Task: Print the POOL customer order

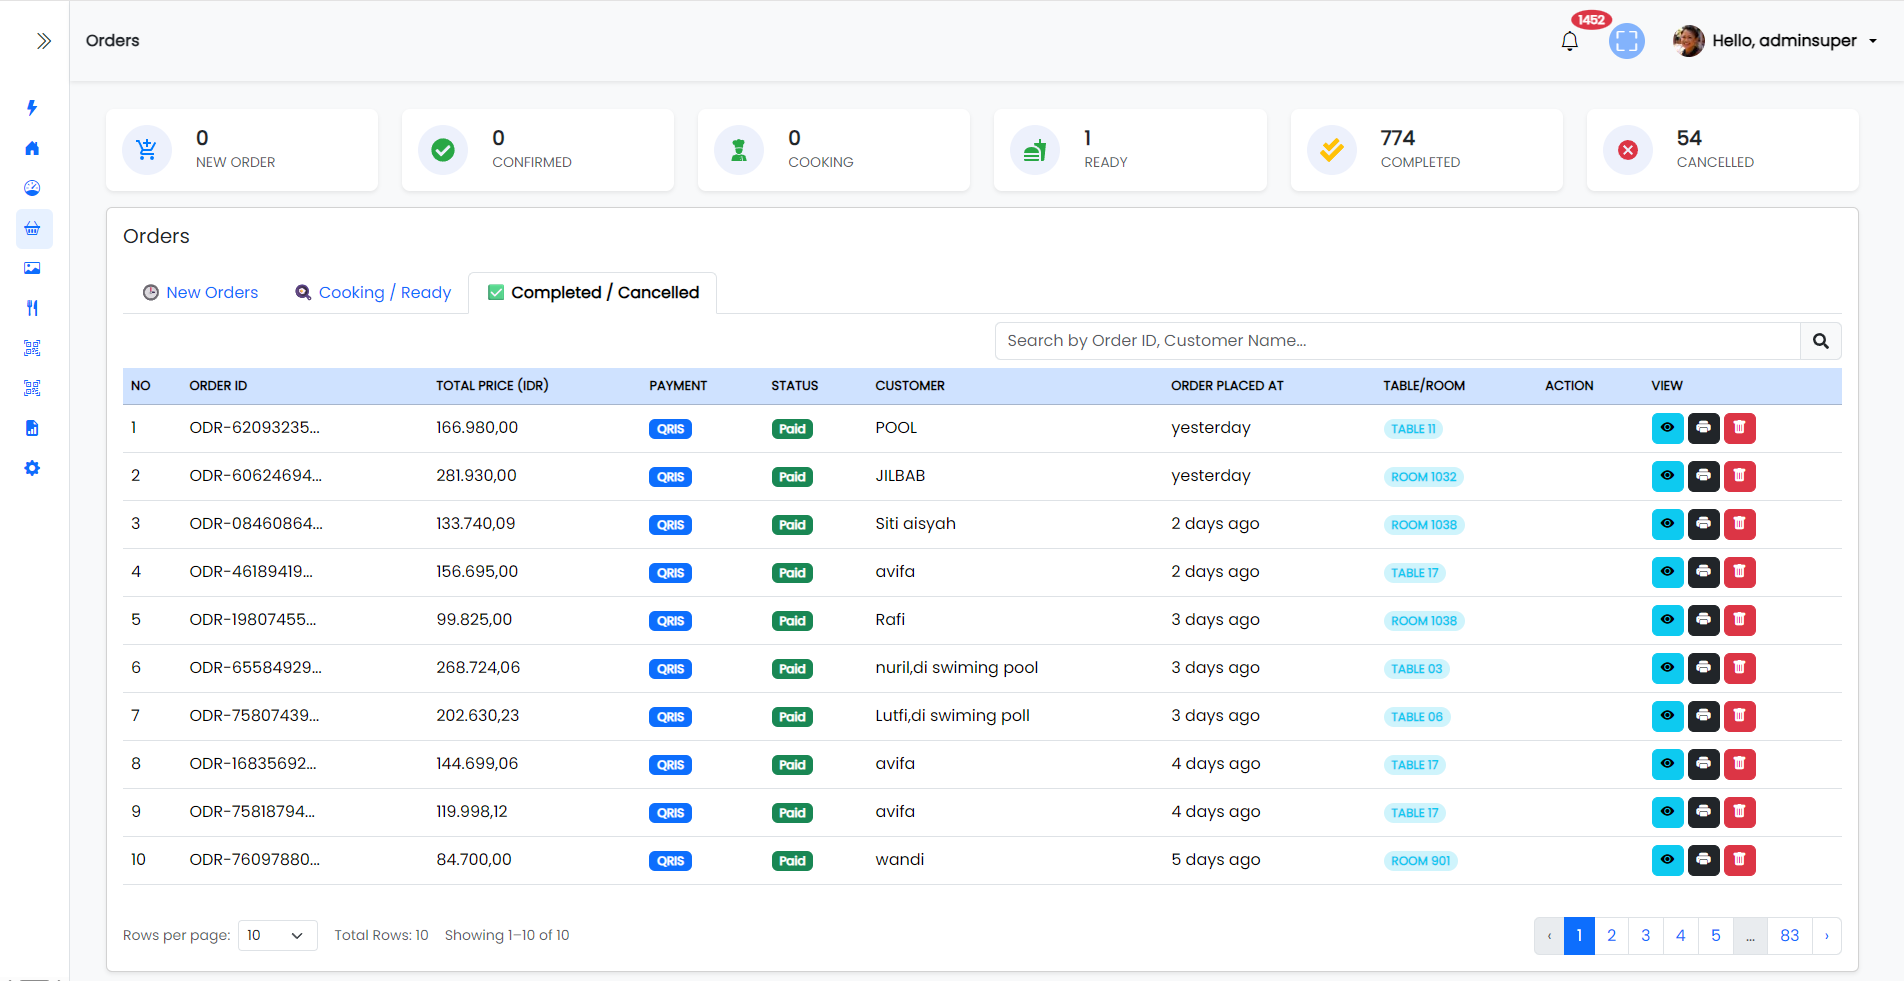Action: (x=1704, y=428)
